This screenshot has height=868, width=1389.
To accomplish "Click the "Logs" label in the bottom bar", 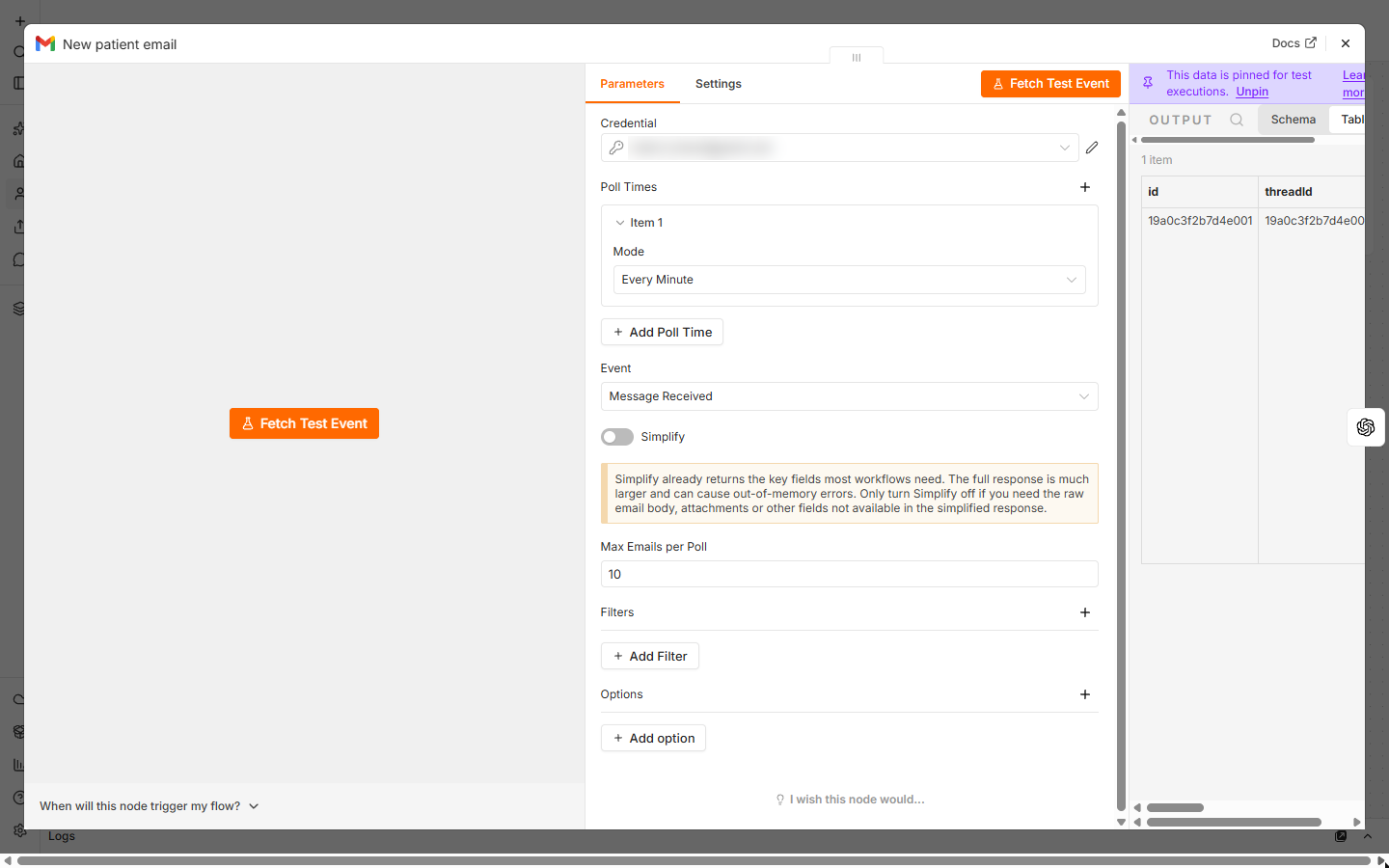I will pyautogui.click(x=61, y=836).
